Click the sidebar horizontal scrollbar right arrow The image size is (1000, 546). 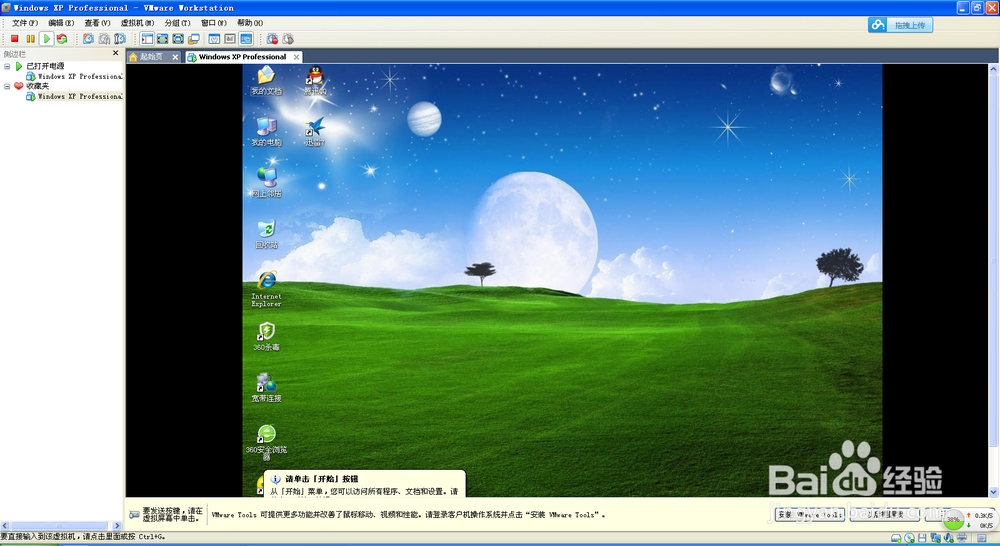[x=117, y=526]
